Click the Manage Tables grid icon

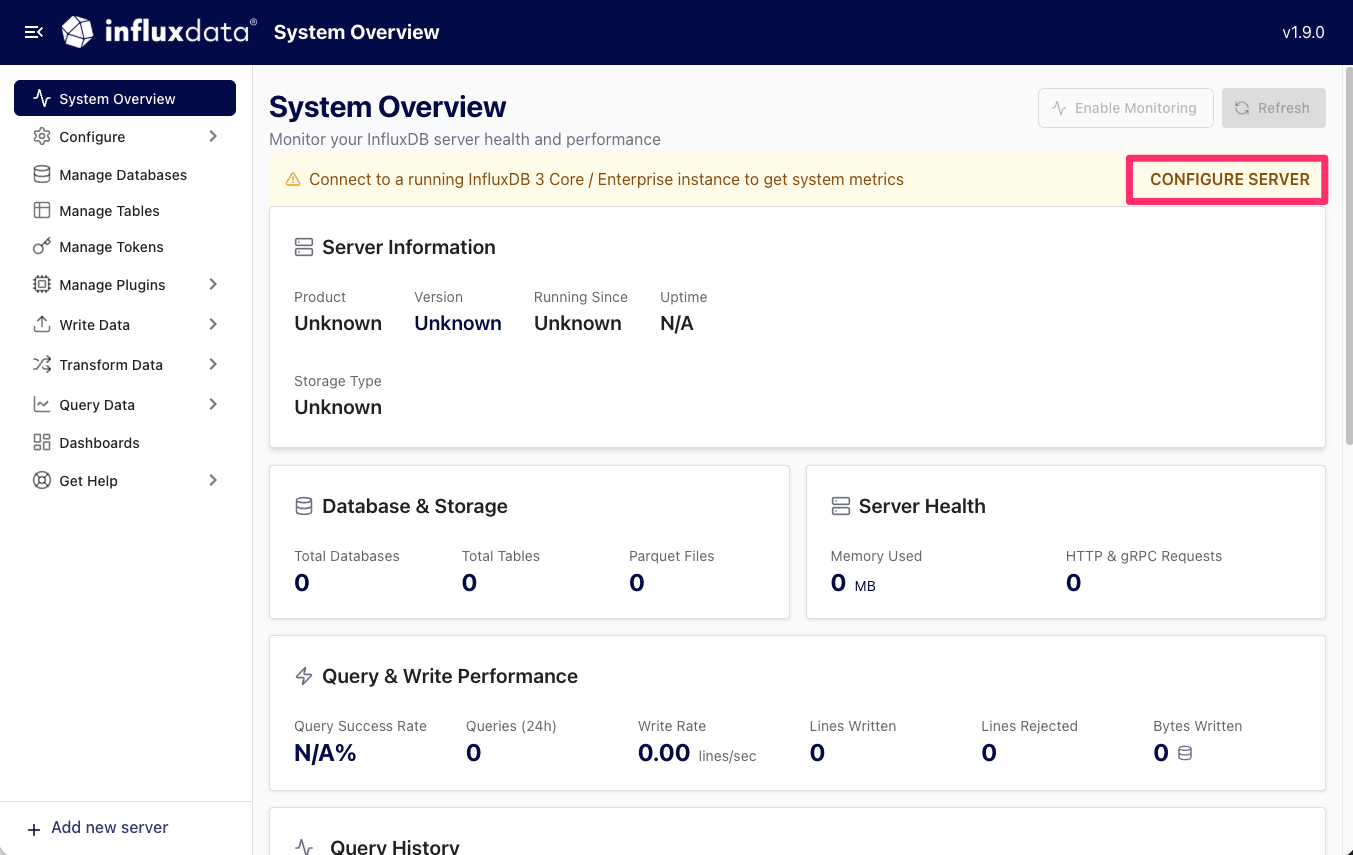(42, 211)
